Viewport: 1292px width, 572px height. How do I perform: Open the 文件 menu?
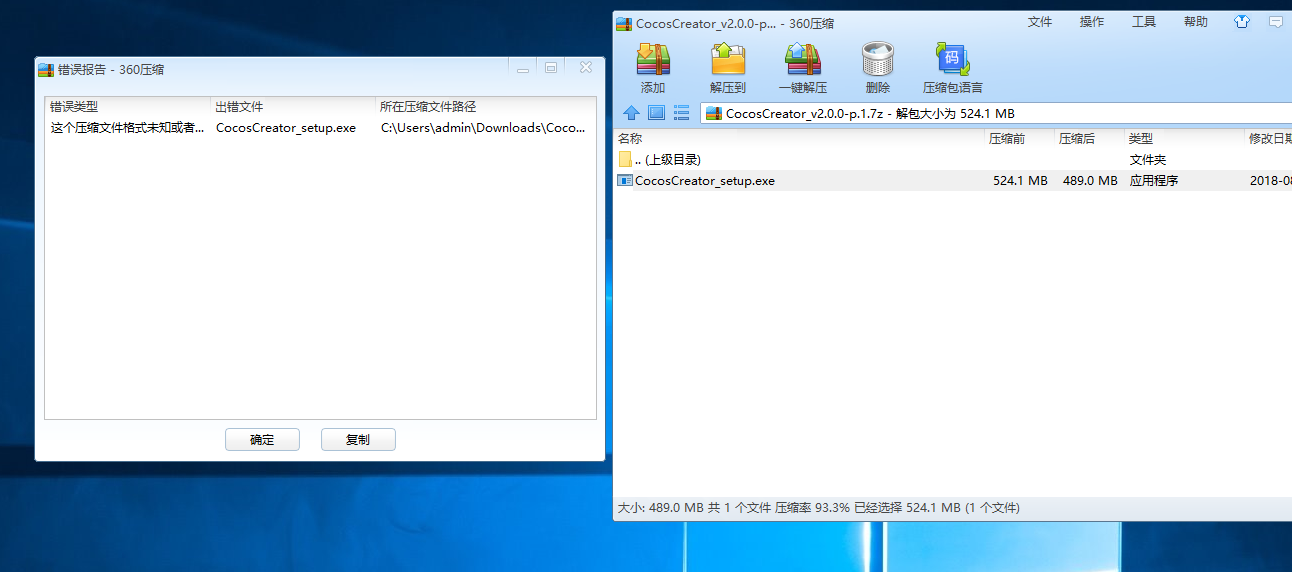tap(1040, 22)
